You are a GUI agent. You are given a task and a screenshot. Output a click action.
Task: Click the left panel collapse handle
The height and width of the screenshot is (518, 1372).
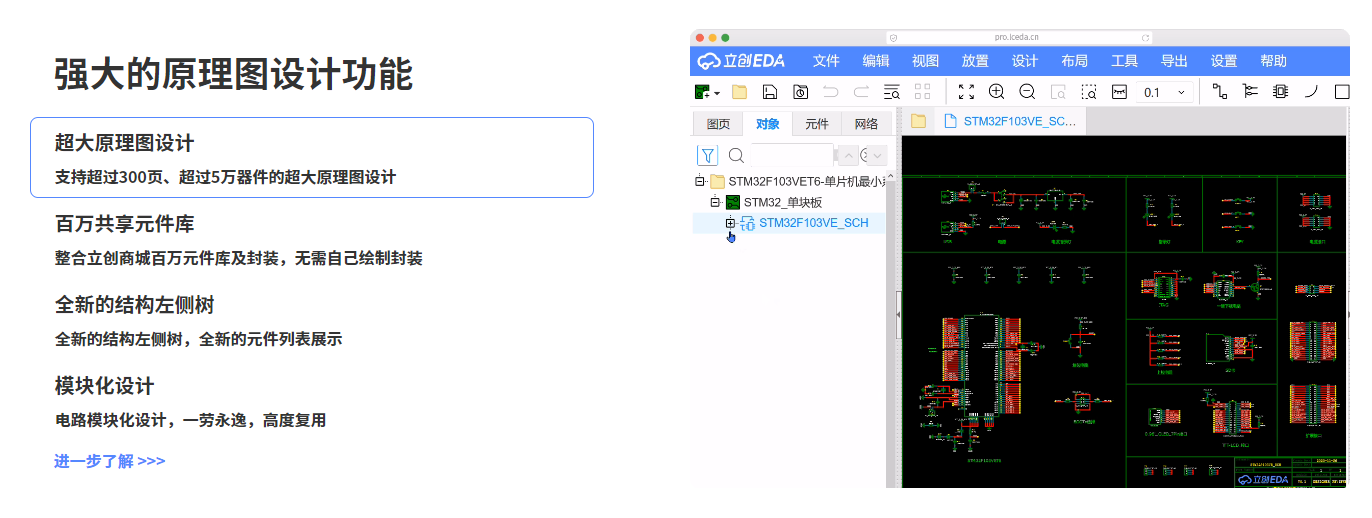pyautogui.click(x=897, y=314)
